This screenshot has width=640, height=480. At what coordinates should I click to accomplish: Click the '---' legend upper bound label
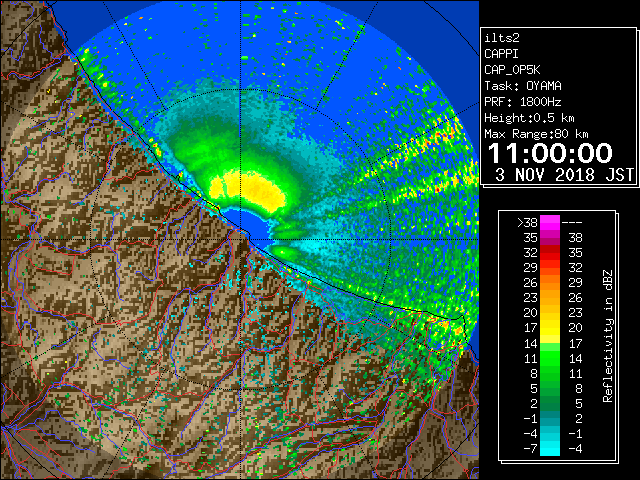point(572,222)
